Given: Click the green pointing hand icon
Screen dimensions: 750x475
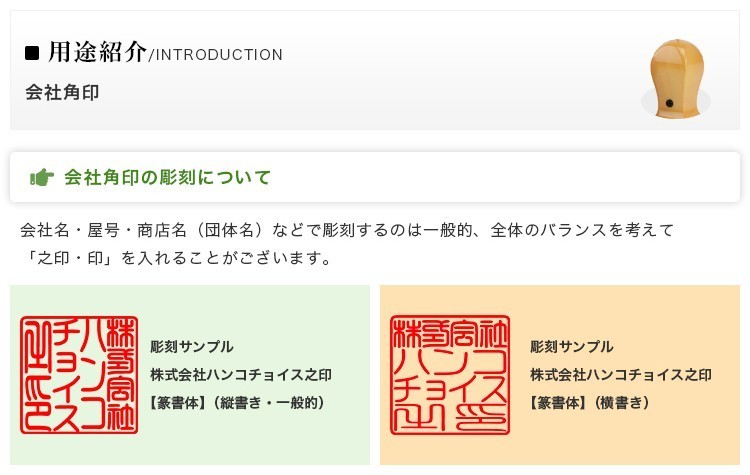Looking at the screenshot, I should (42, 178).
